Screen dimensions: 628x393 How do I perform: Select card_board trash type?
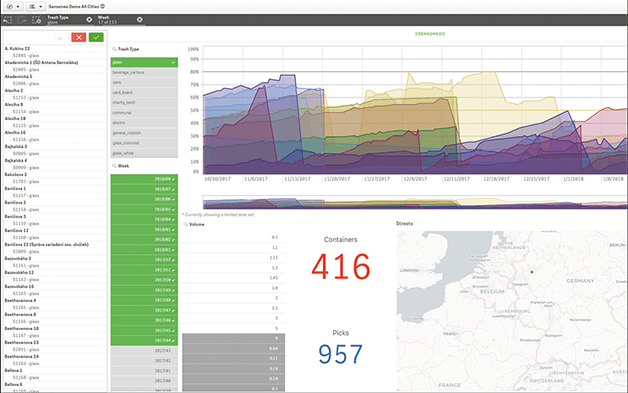pos(144,93)
